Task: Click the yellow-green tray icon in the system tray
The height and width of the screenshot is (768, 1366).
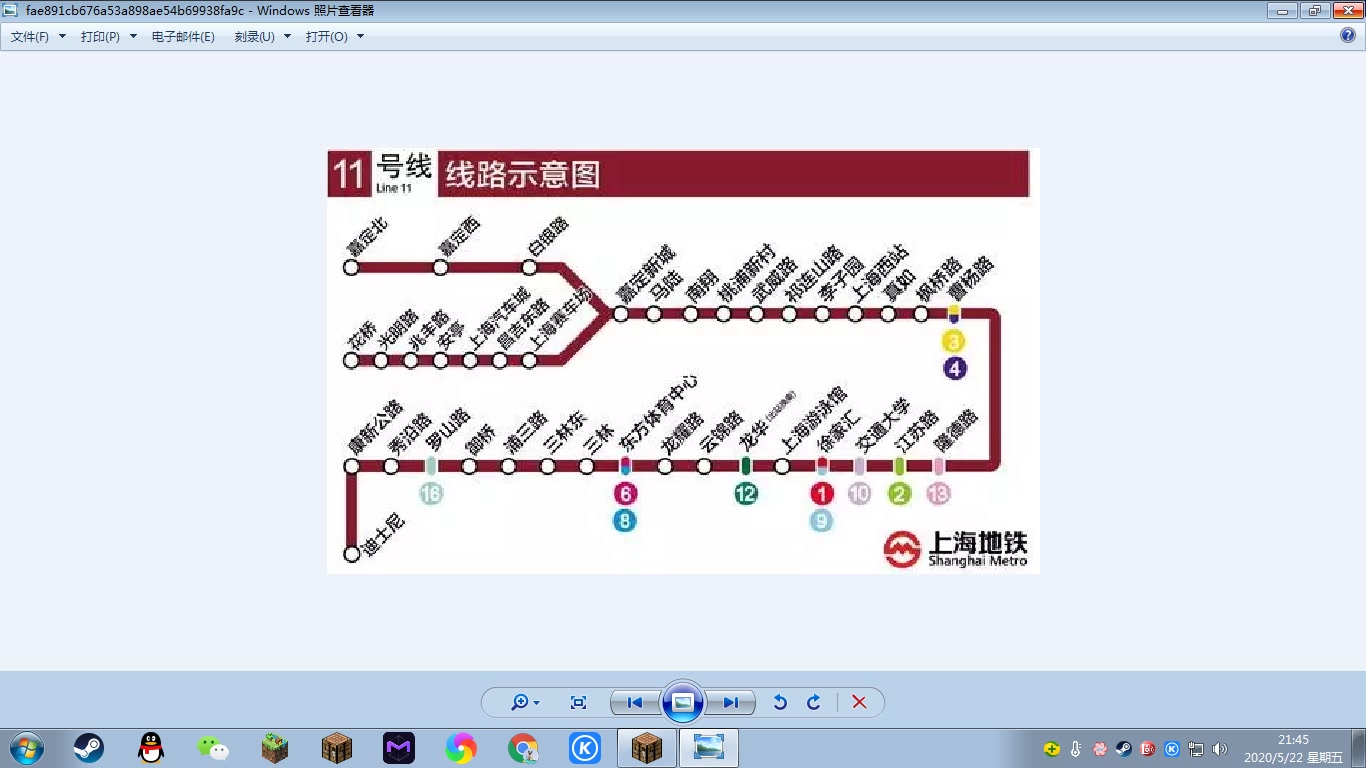Action: click(1052, 749)
